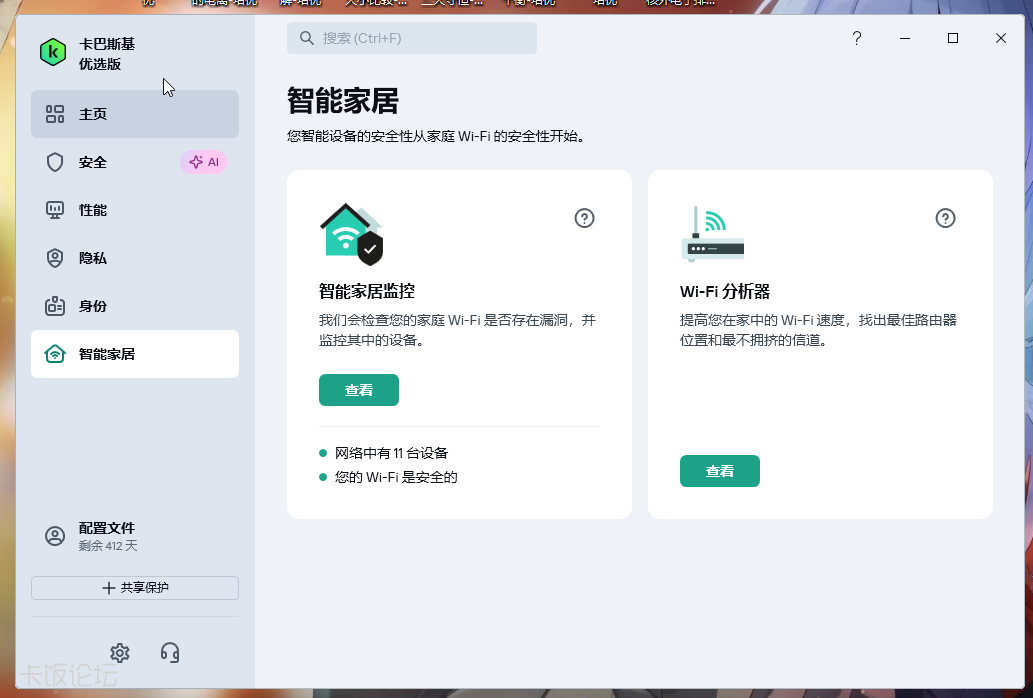
Task: Click the 查看 button under Wi-Fi 分析器
Action: (x=720, y=471)
